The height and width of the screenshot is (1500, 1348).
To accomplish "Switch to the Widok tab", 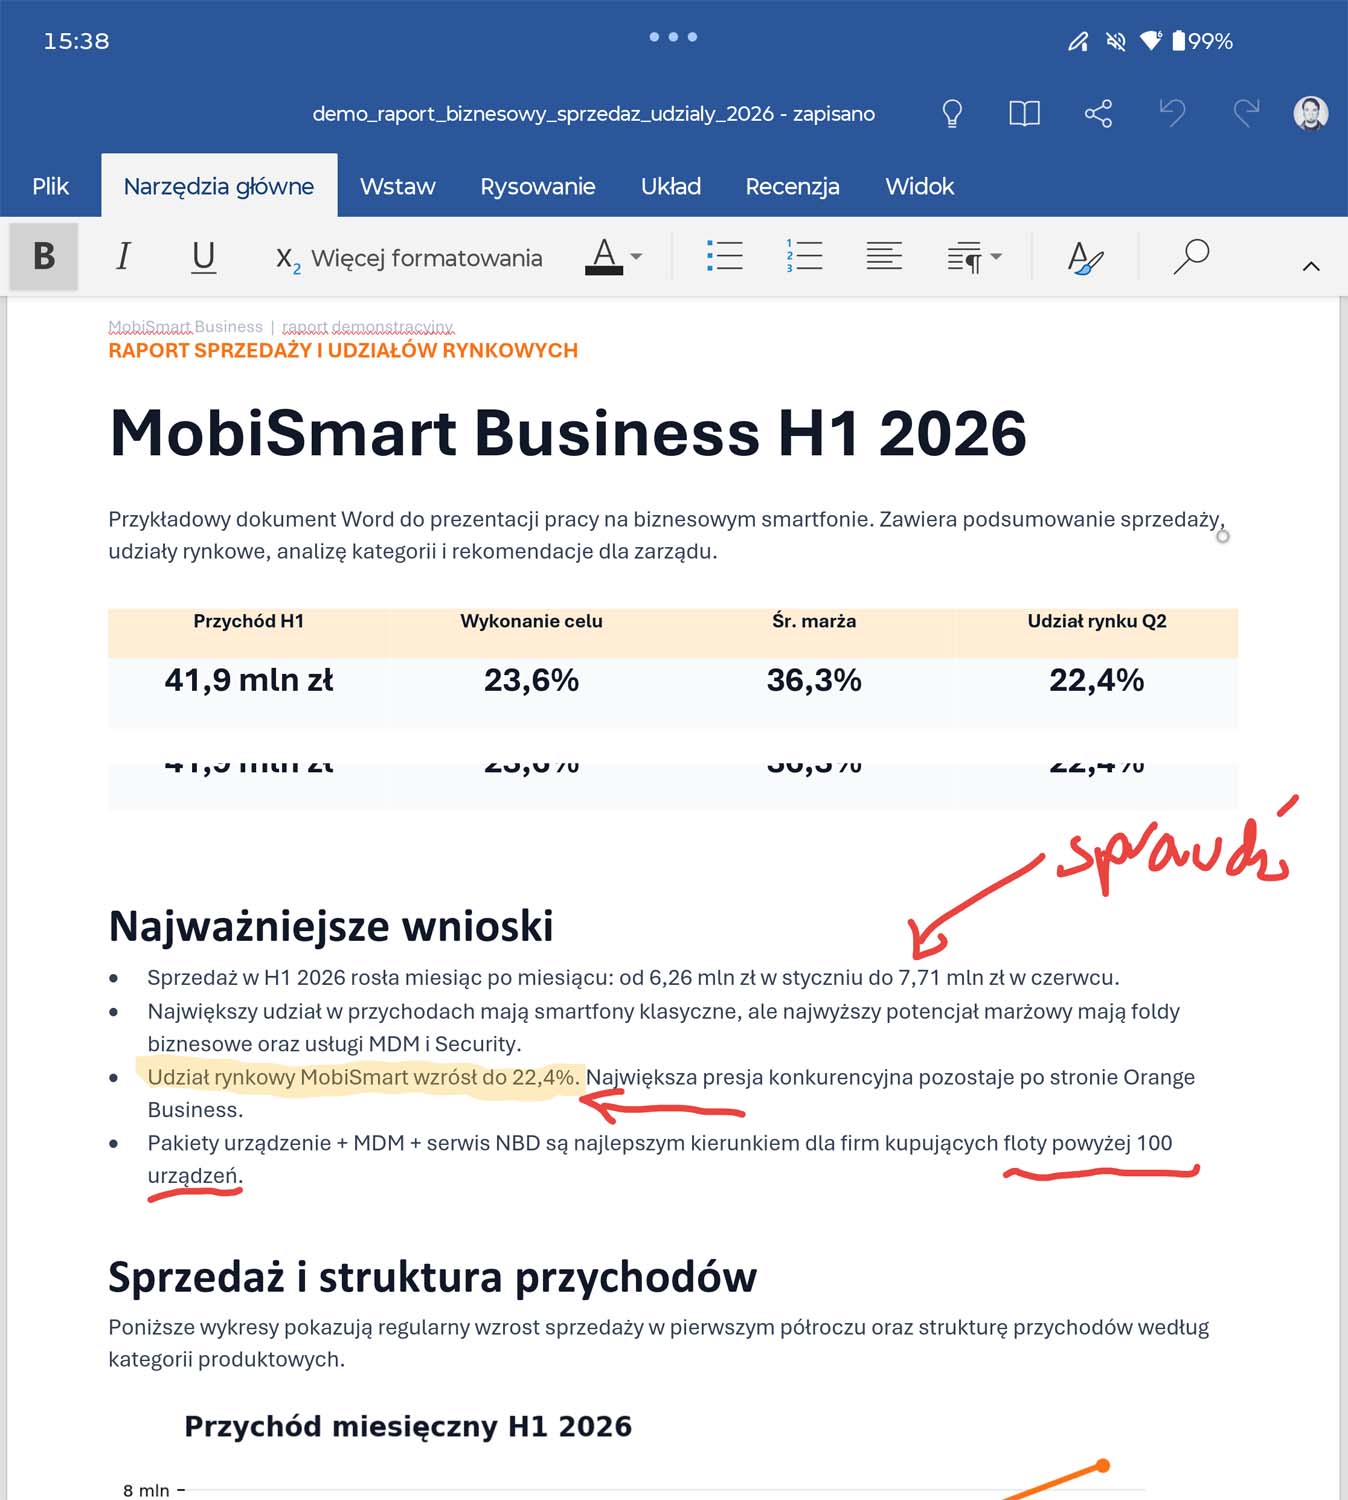I will tap(920, 186).
